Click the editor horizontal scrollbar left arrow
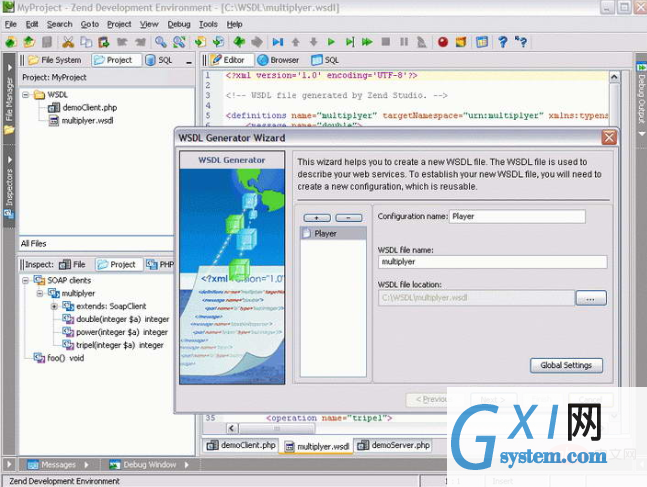647x487 pixels. point(232,428)
